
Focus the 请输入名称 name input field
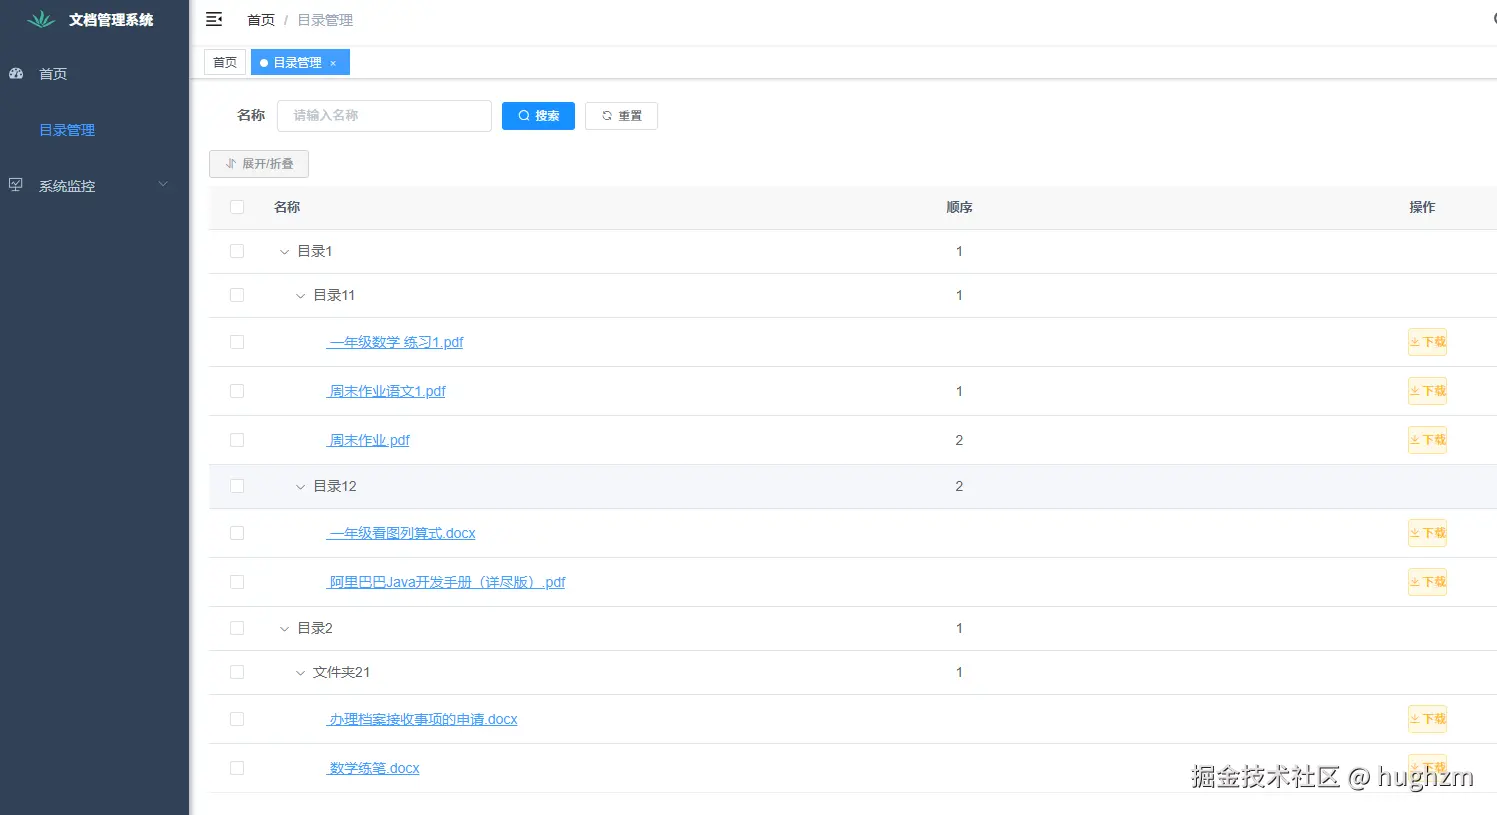[384, 116]
